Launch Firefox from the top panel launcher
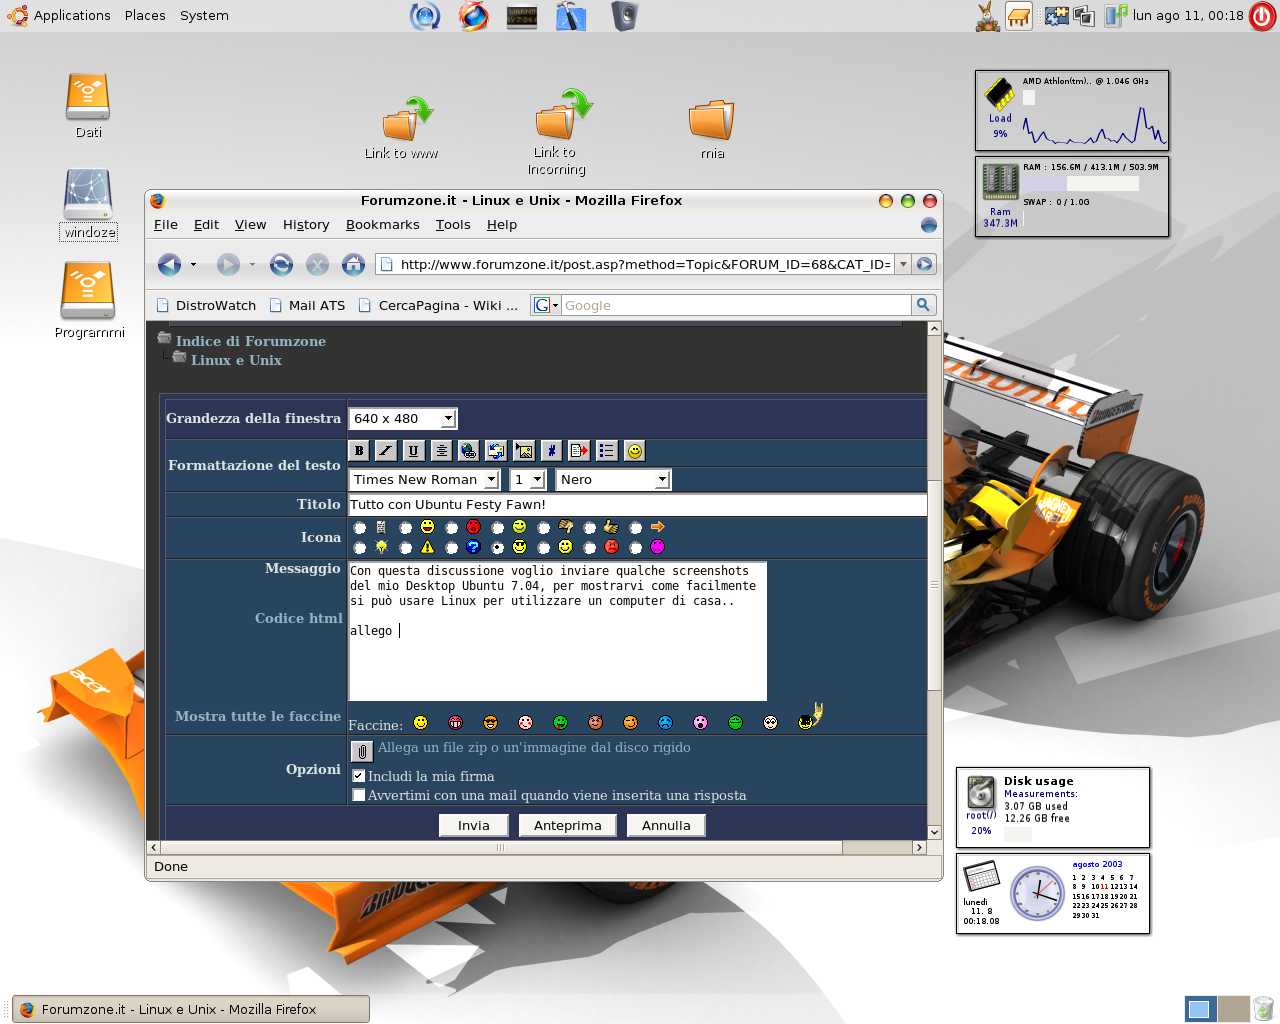Image resolution: width=1280 pixels, height=1024 pixels. 474,15
